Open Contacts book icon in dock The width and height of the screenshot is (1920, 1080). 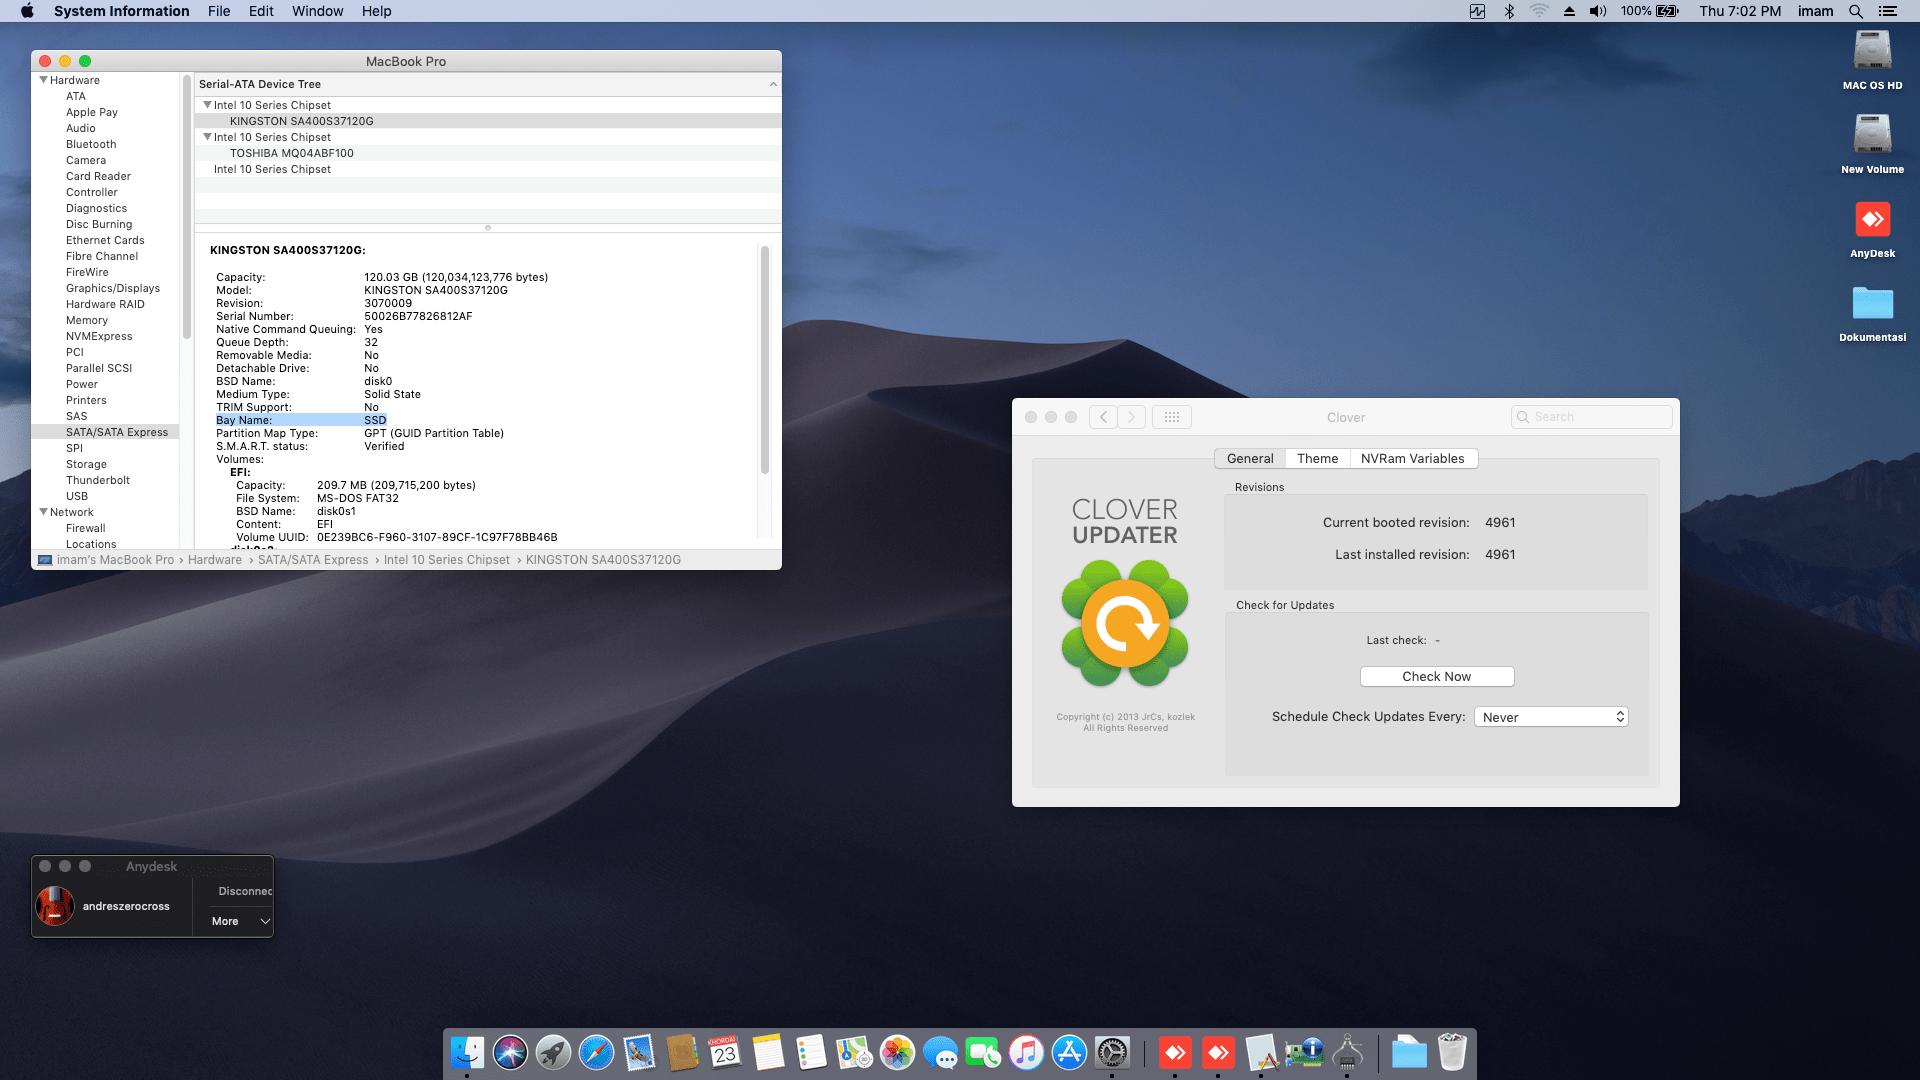click(682, 1052)
